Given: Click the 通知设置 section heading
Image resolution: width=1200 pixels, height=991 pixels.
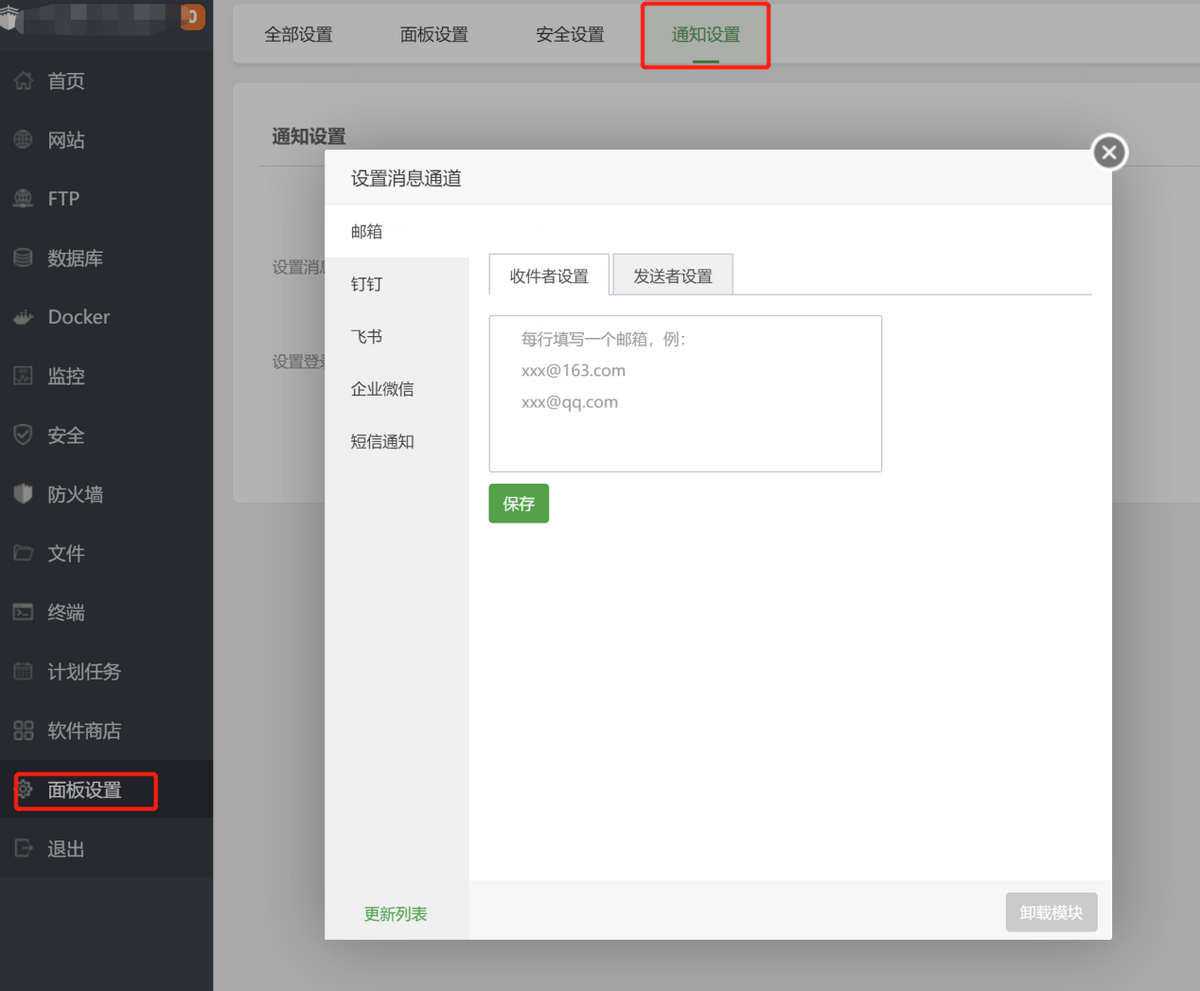Looking at the screenshot, I should click(x=309, y=137).
